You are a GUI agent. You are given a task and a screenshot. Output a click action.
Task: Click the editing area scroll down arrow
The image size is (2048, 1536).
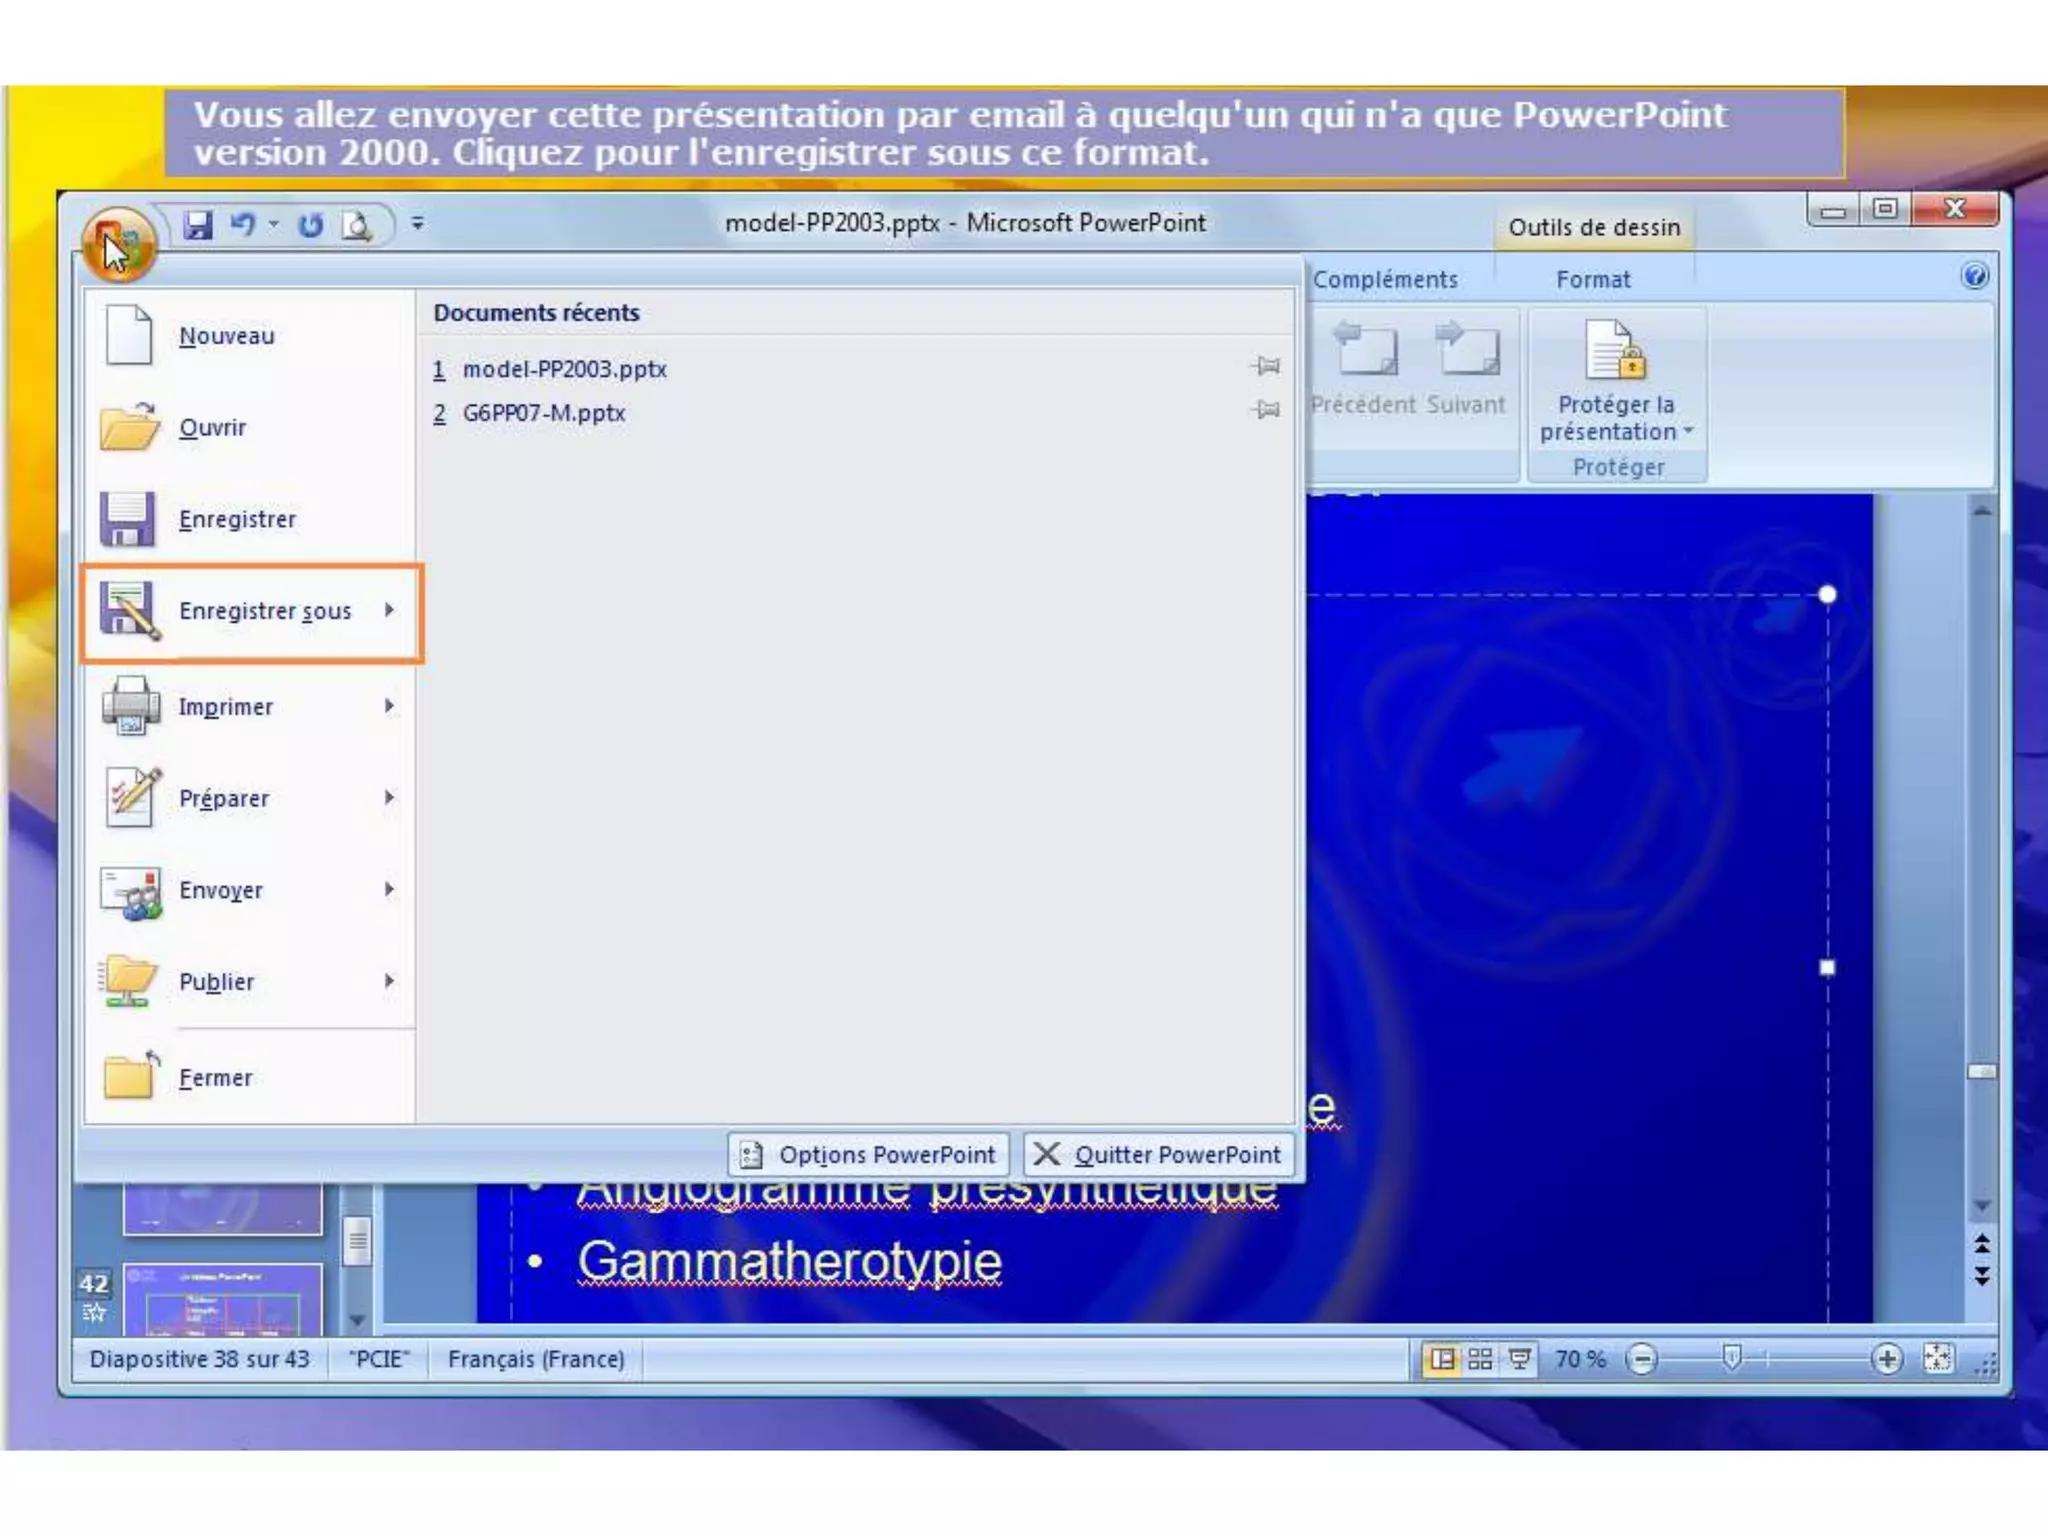pyautogui.click(x=1982, y=1206)
